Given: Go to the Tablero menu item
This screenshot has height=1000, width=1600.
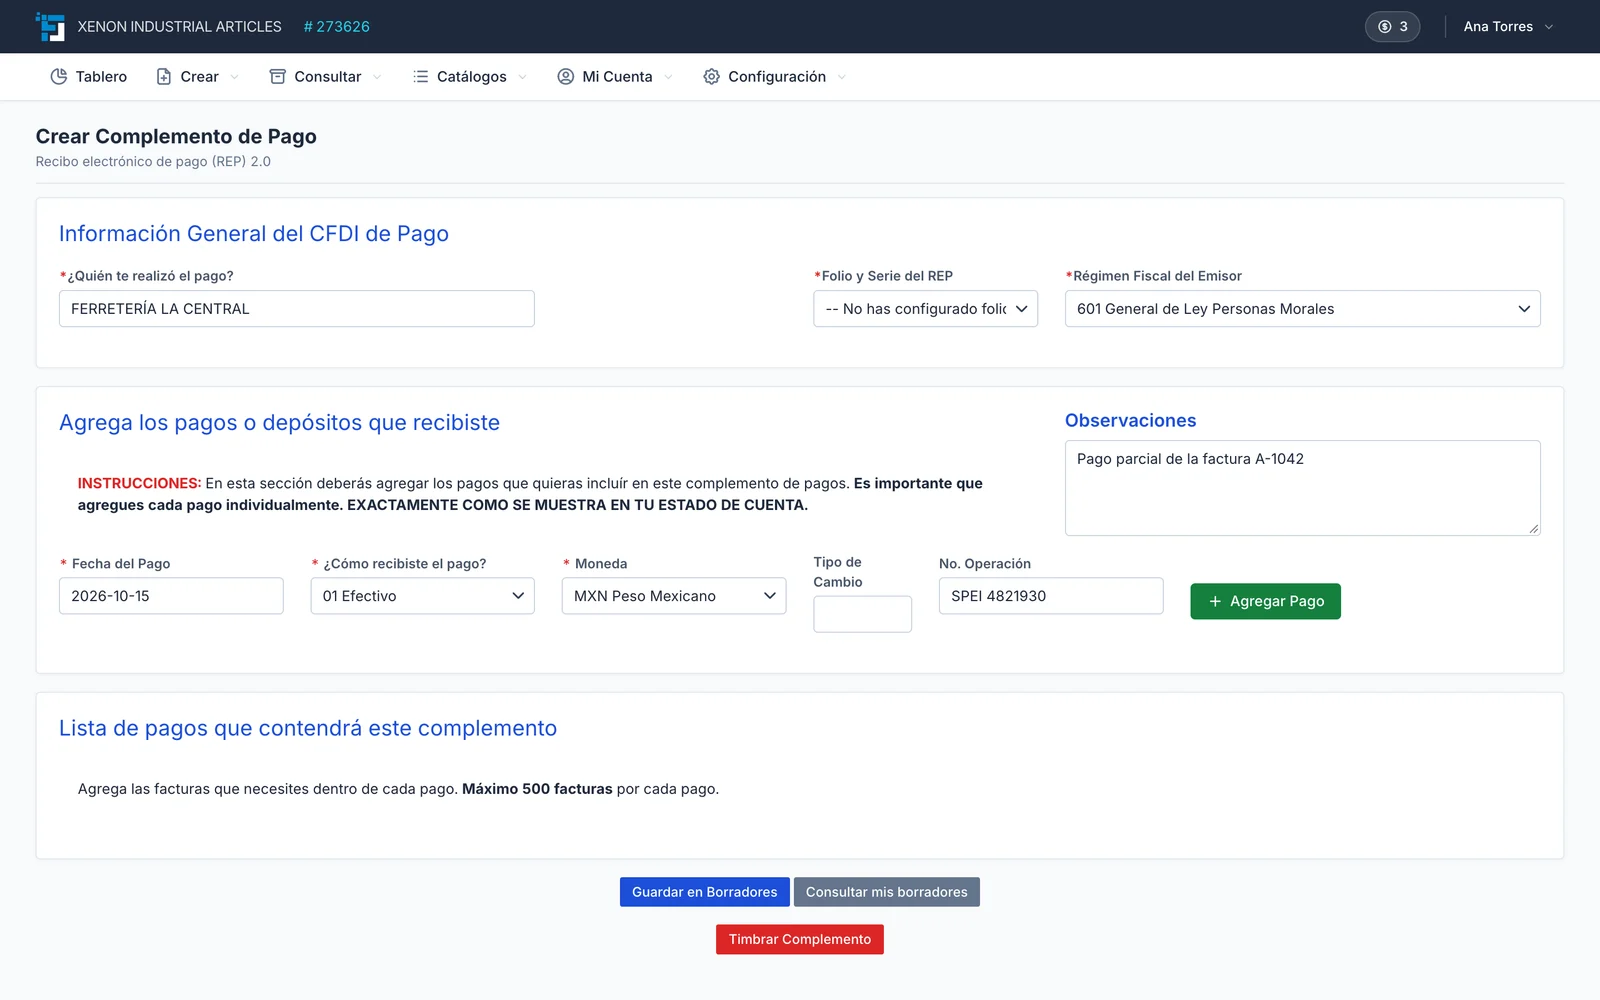Looking at the screenshot, I should click(x=89, y=77).
